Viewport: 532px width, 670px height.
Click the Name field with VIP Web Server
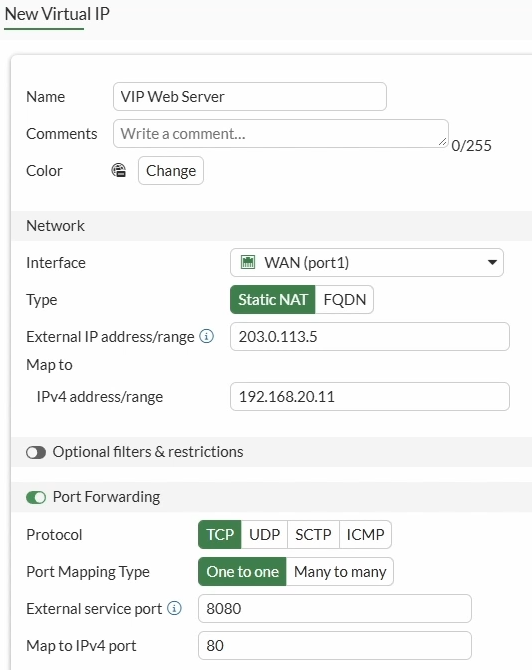[250, 97]
